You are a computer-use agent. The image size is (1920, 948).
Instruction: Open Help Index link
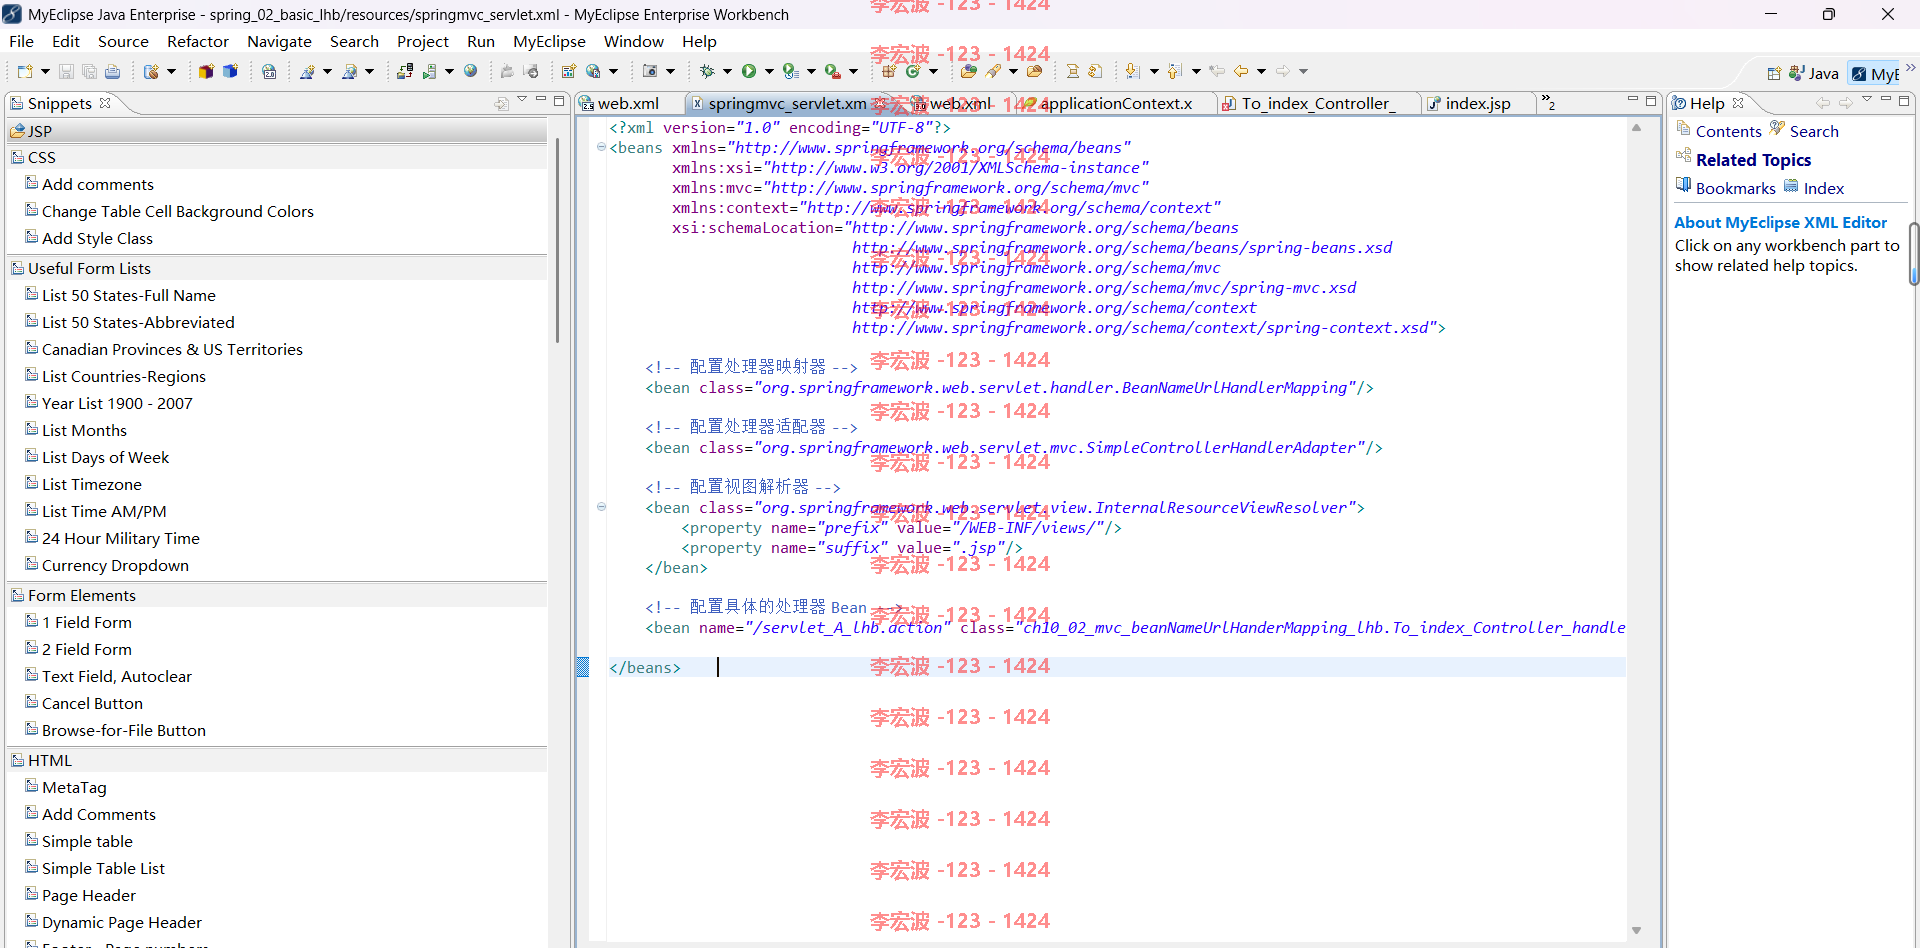point(1823,188)
